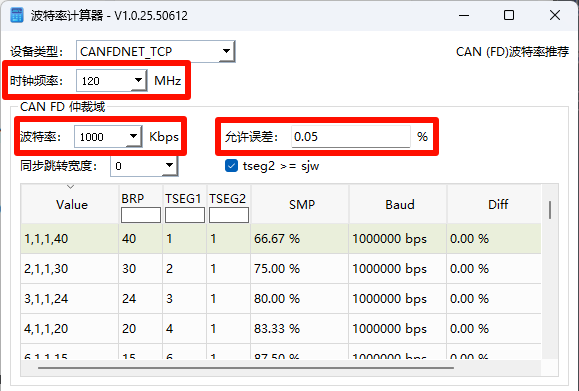This screenshot has width=579, height=391.
Task: Click the vertical scrollbar thumb of the table
Action: pos(550,210)
